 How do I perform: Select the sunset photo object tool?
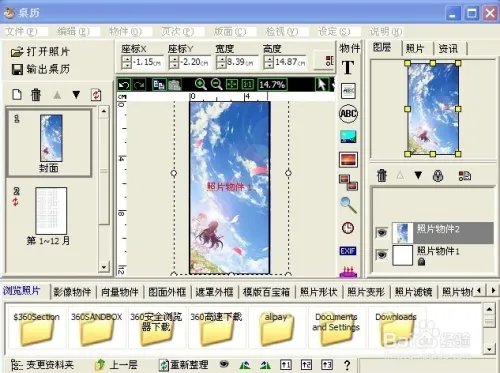348,160
